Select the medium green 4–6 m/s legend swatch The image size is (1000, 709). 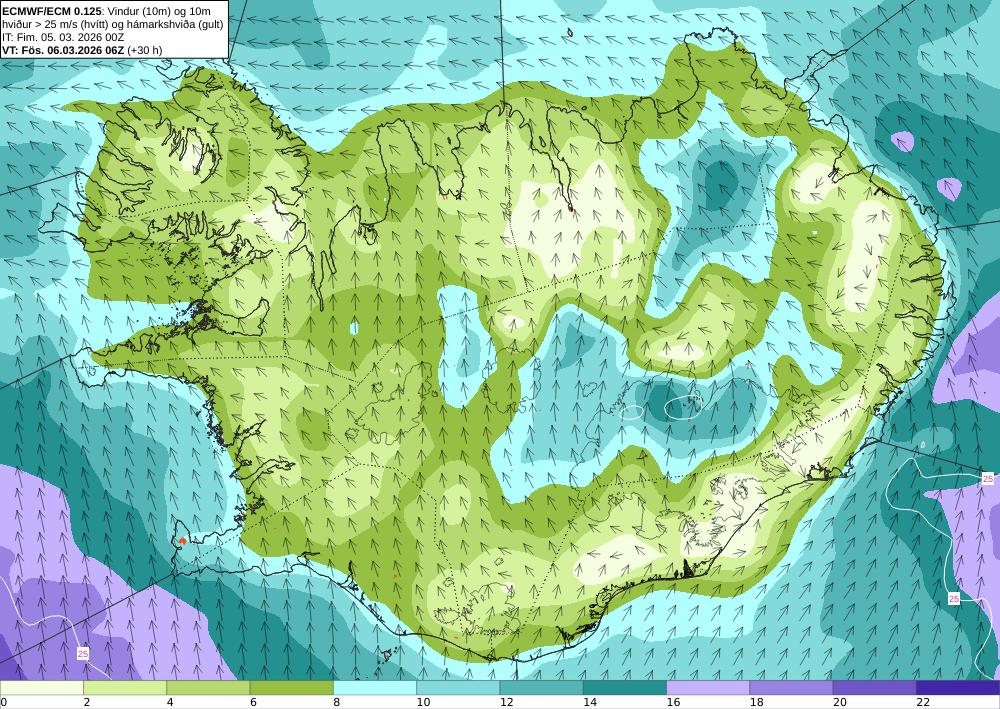point(208,687)
